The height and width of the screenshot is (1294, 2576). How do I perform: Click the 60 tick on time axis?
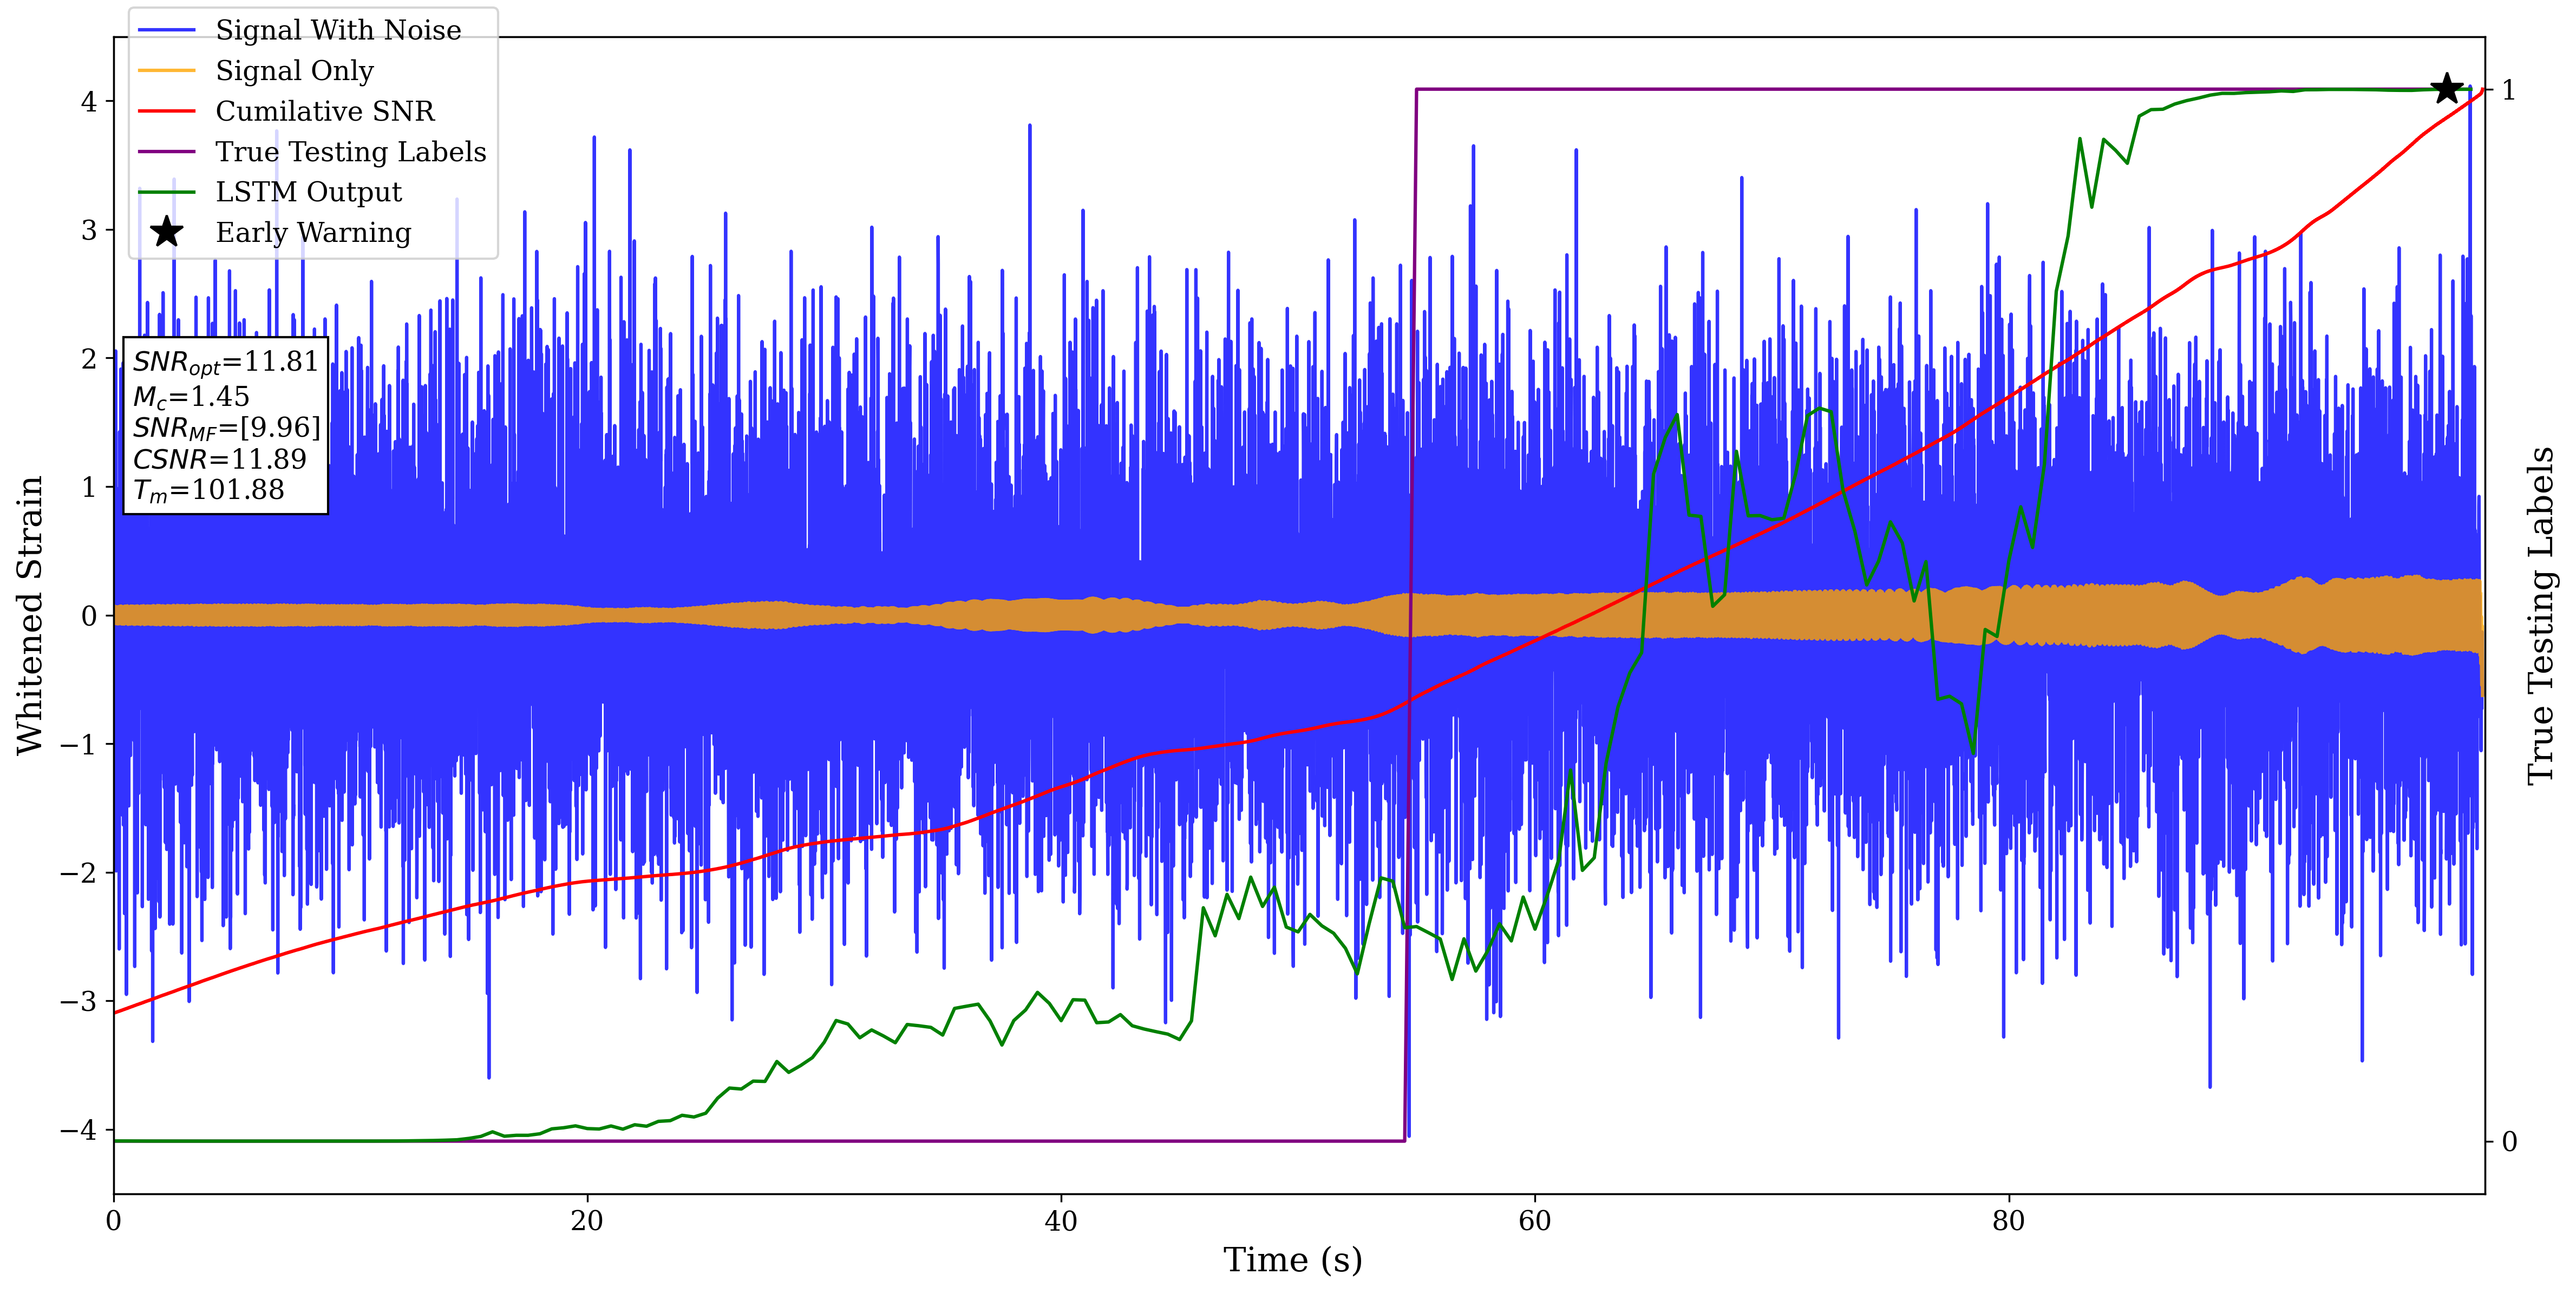point(1534,1221)
